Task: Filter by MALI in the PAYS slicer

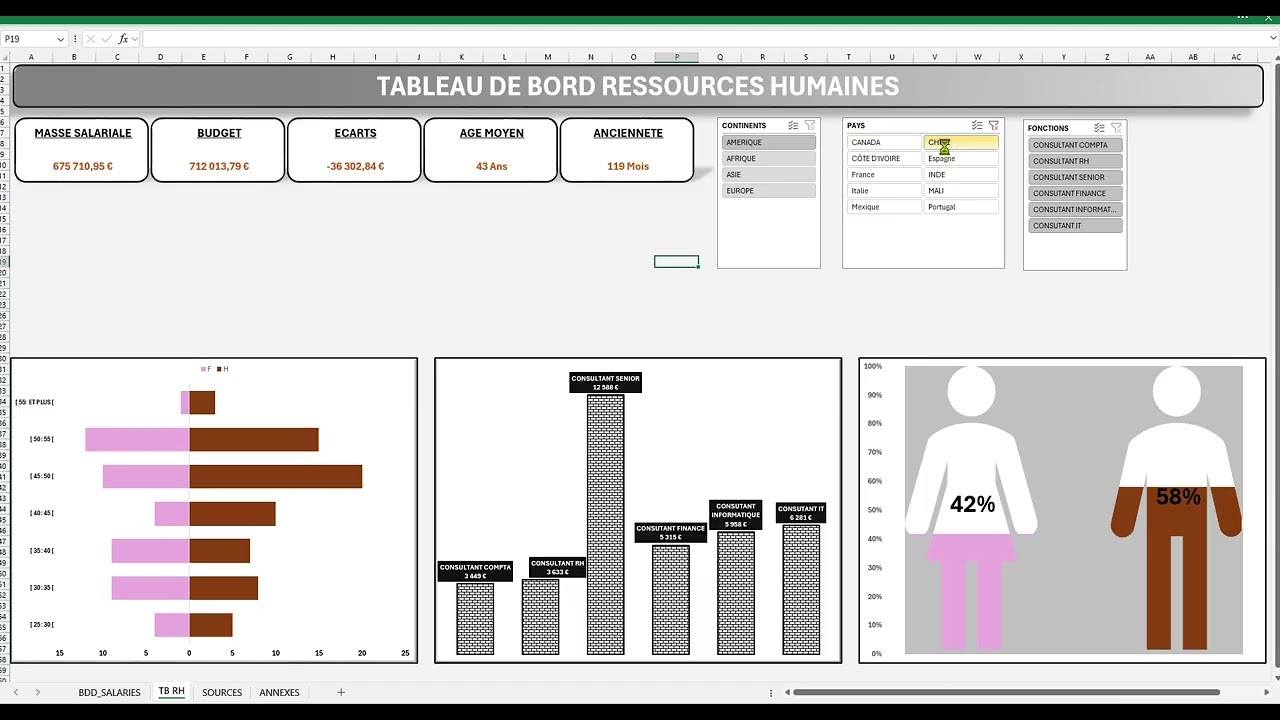Action: tap(961, 190)
